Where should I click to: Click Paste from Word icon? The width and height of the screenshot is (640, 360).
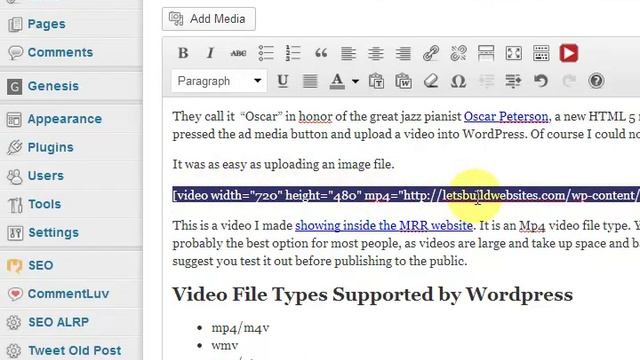(403, 81)
